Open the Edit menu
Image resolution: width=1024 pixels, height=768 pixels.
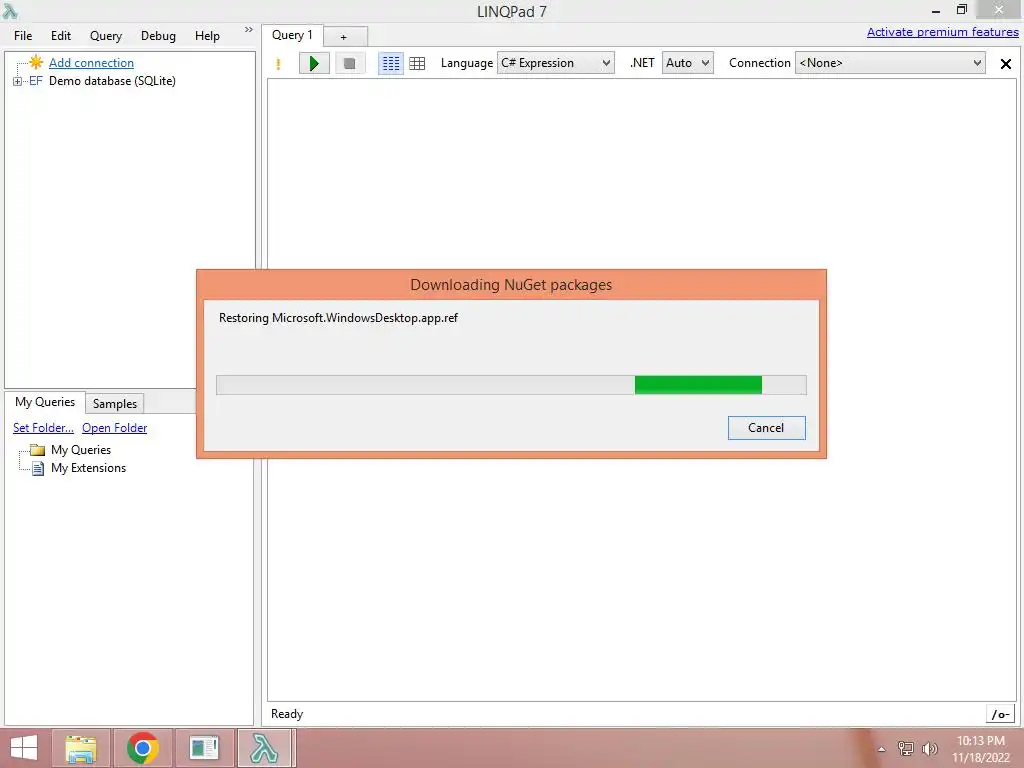click(x=61, y=36)
